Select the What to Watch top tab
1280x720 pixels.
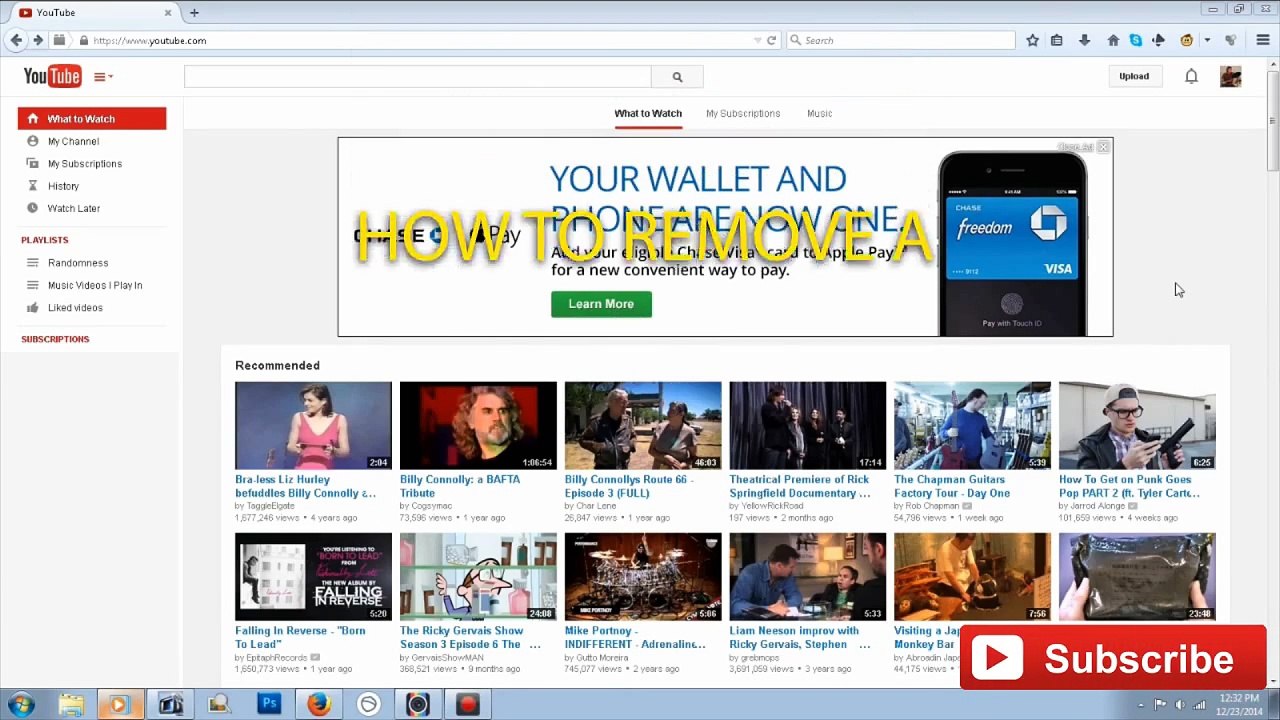click(648, 113)
